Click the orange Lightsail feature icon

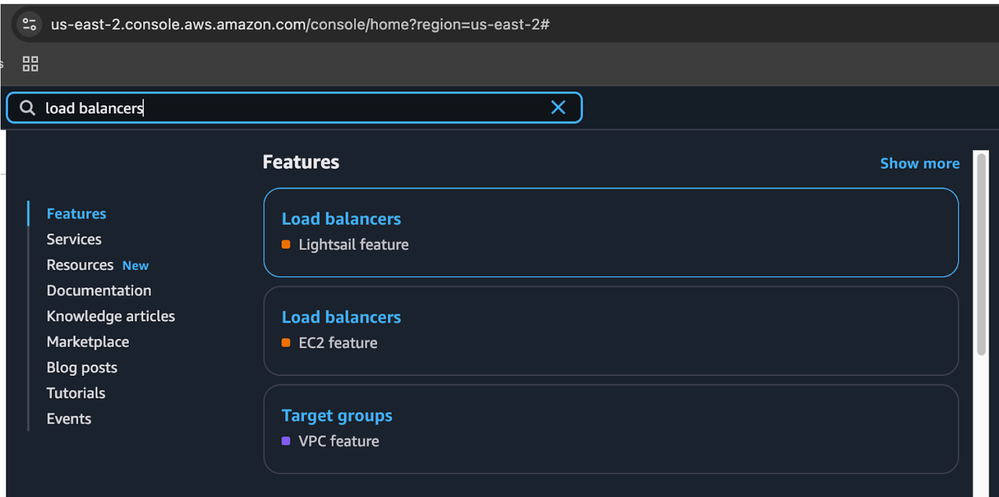(286, 245)
